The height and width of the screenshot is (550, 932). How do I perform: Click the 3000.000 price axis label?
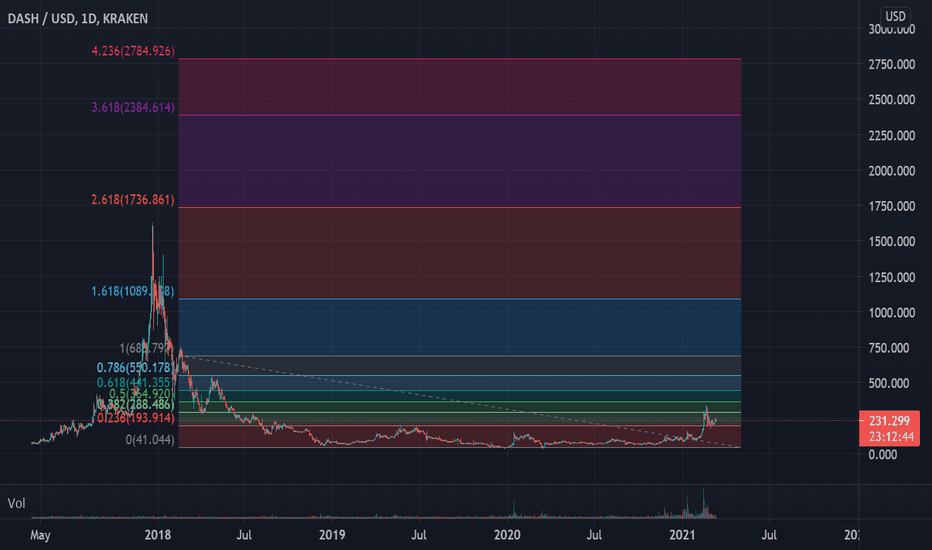click(x=892, y=29)
